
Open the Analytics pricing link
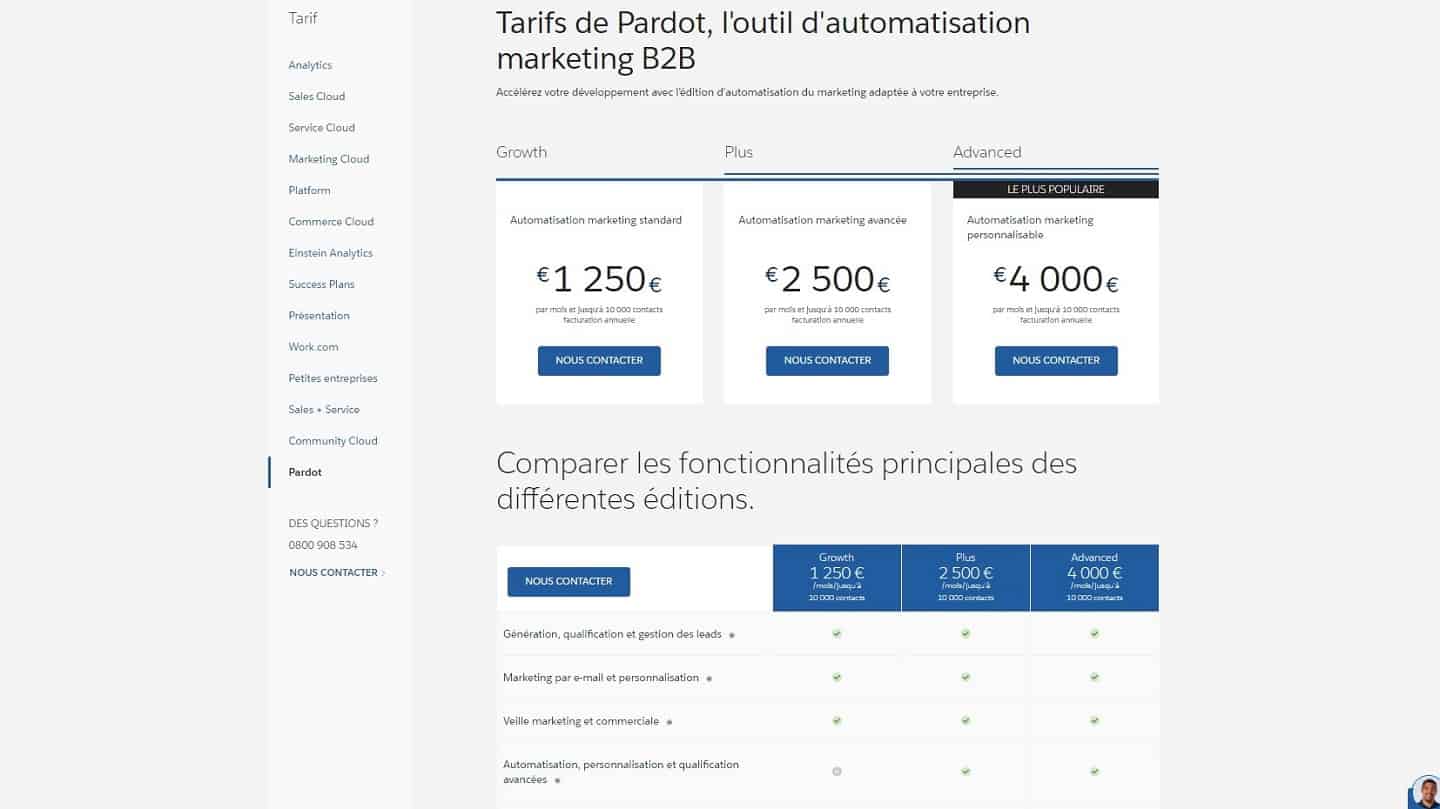310,65
